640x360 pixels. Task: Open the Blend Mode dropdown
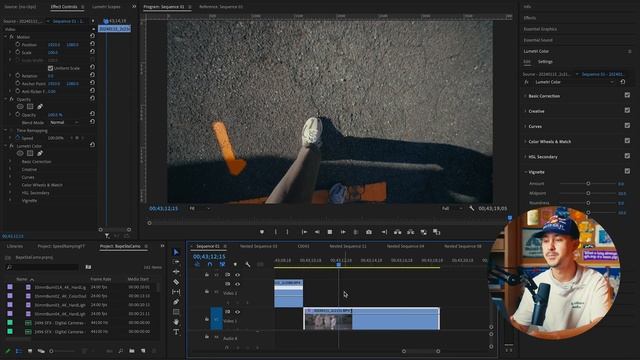(x=64, y=122)
